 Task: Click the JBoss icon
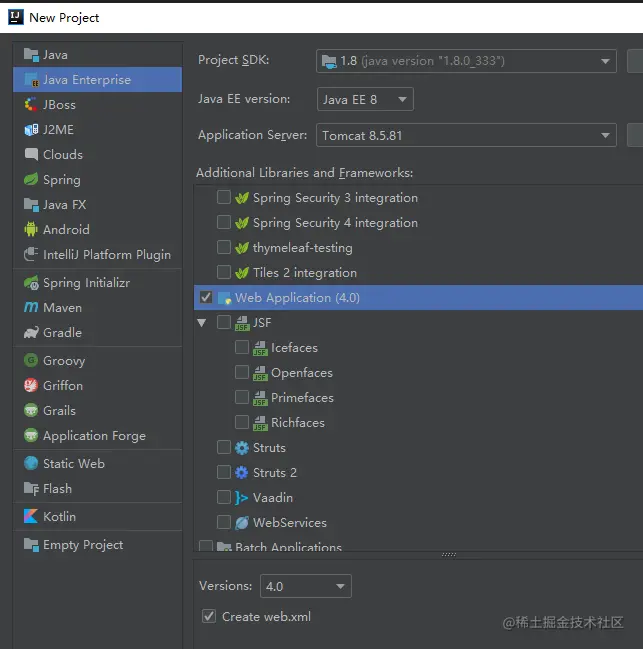[x=31, y=104]
